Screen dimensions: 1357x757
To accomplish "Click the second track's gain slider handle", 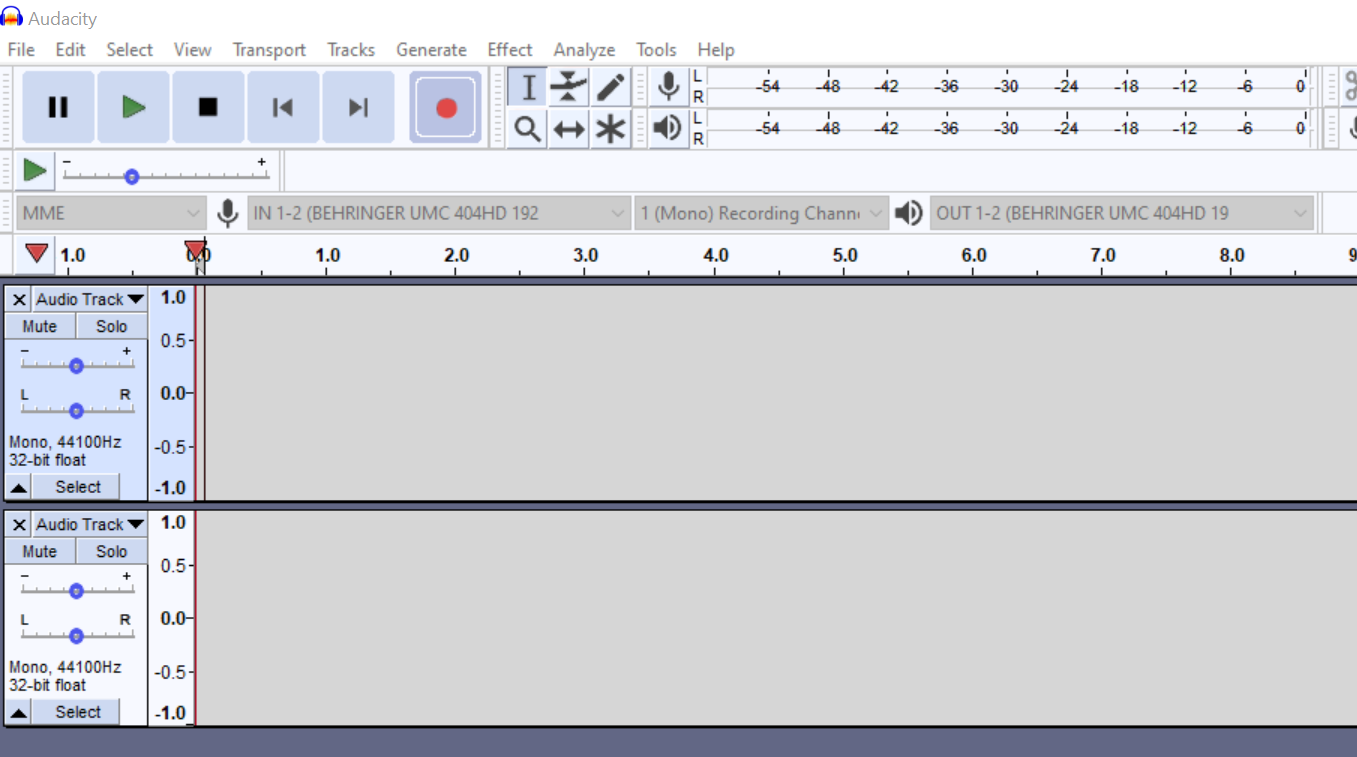I will coord(76,591).
